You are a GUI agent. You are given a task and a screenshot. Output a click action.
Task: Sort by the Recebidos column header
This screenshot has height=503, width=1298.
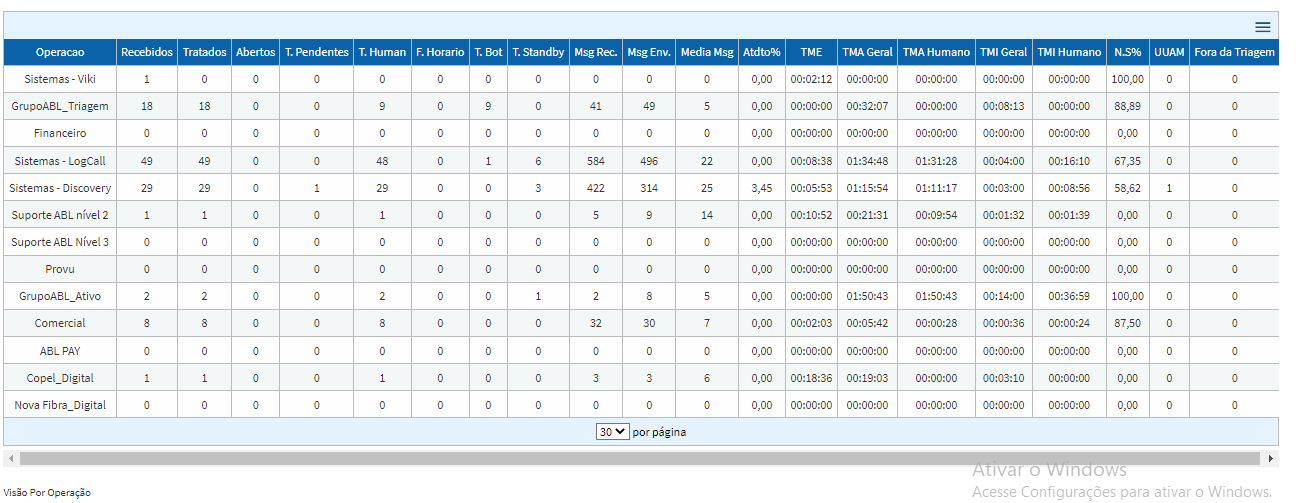[146, 52]
